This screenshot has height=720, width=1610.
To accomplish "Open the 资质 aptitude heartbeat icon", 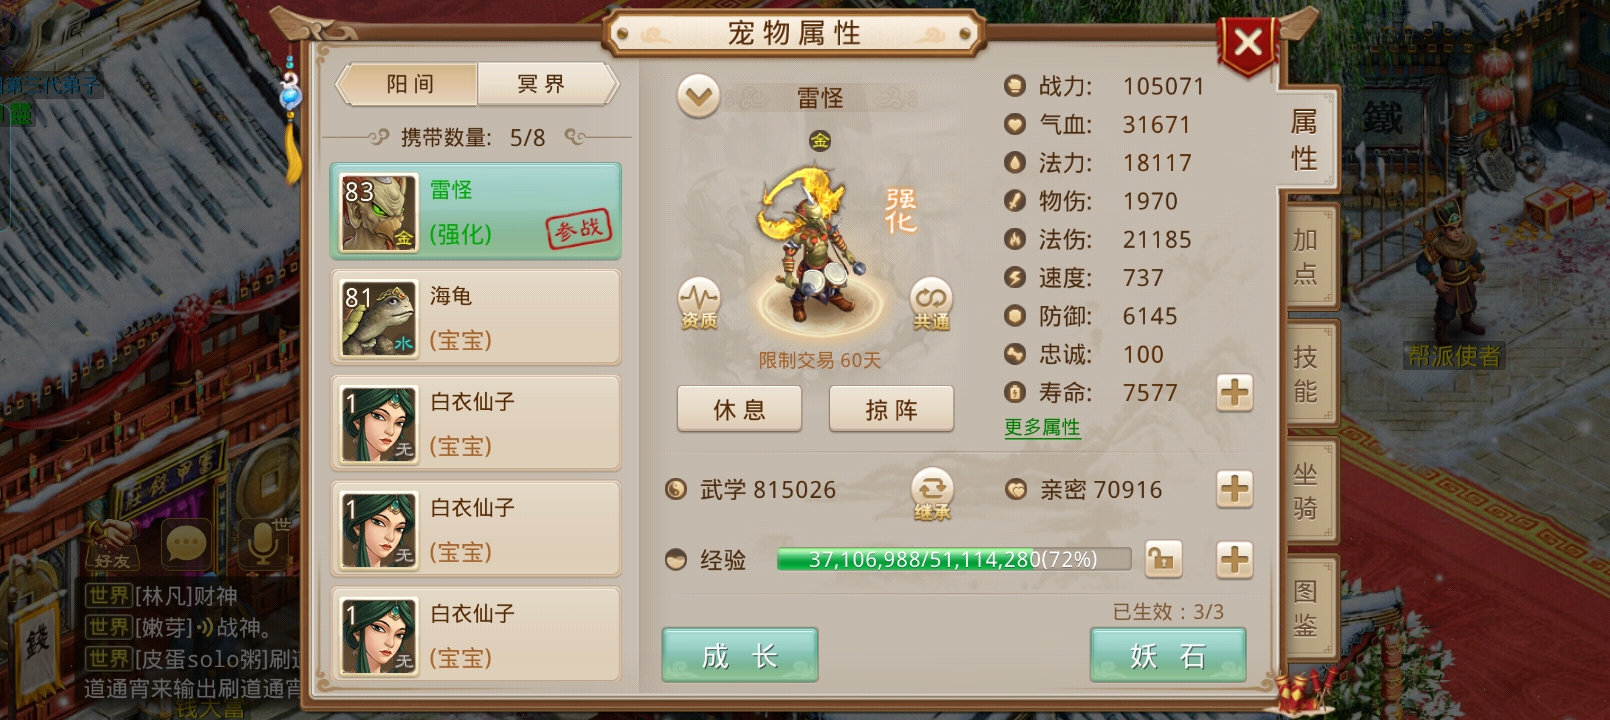I will coord(699,303).
